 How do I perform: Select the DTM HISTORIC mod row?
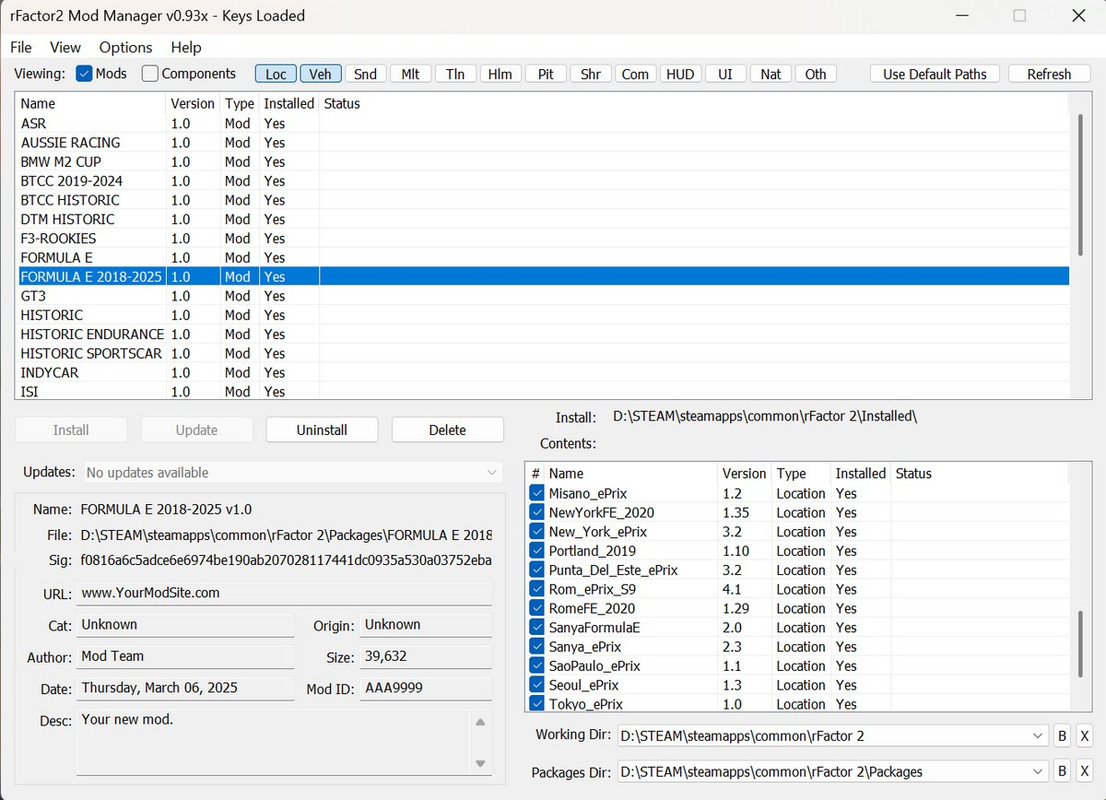coord(543,219)
